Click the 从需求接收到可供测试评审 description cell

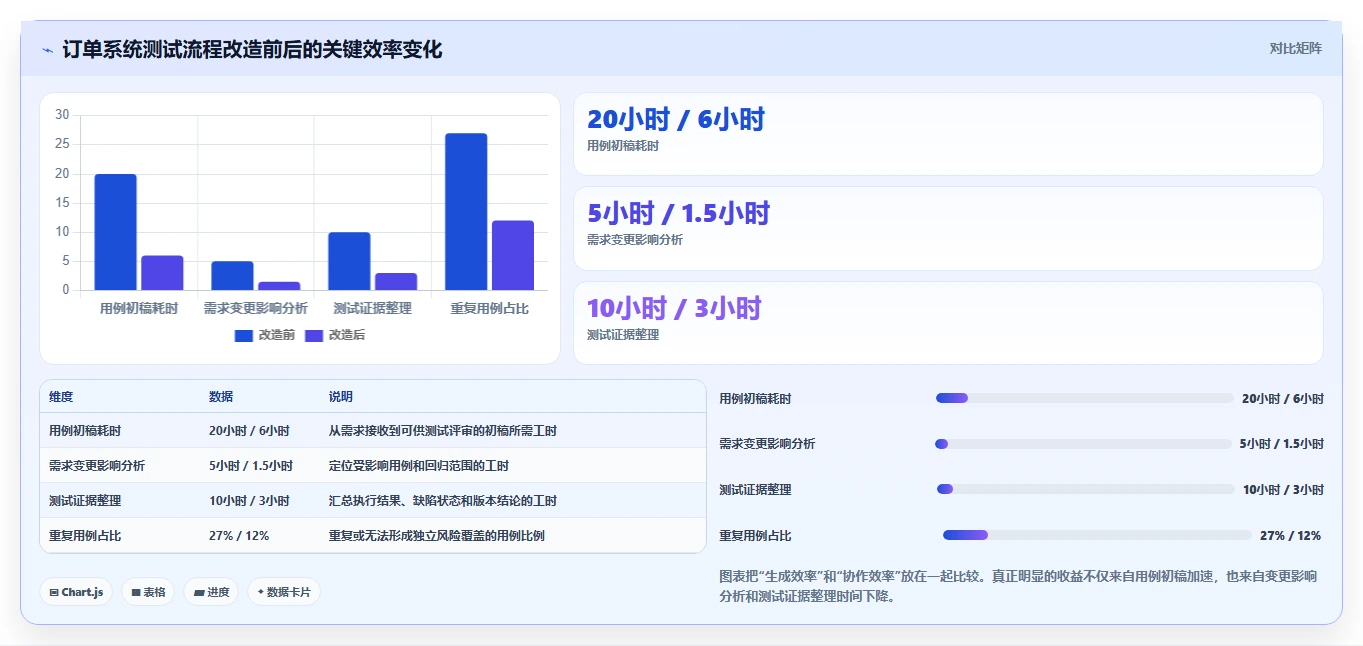[x=443, y=431]
